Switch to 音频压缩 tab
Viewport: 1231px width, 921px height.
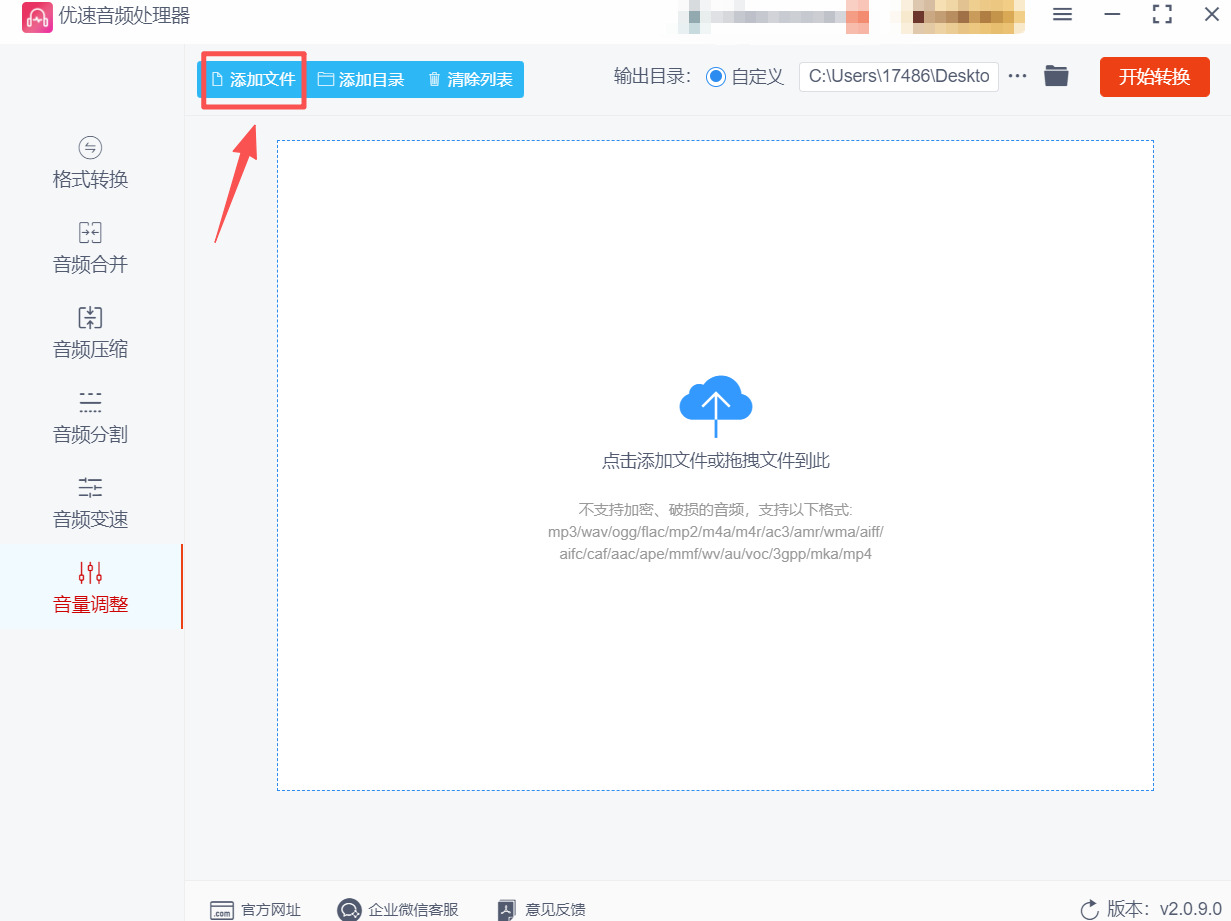tap(91, 334)
